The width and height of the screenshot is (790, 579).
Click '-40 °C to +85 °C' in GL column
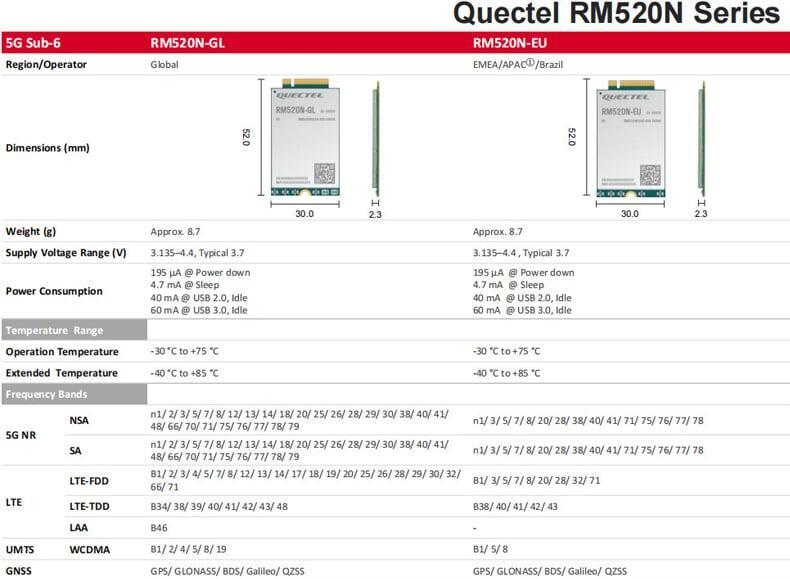click(184, 373)
